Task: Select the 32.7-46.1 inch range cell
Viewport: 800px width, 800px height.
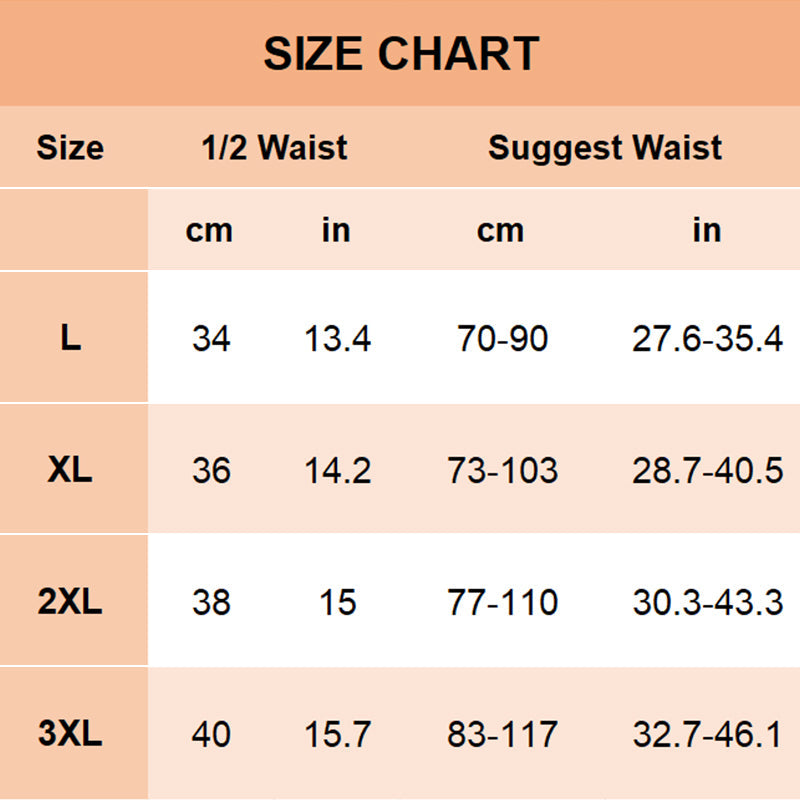Action: coord(706,736)
